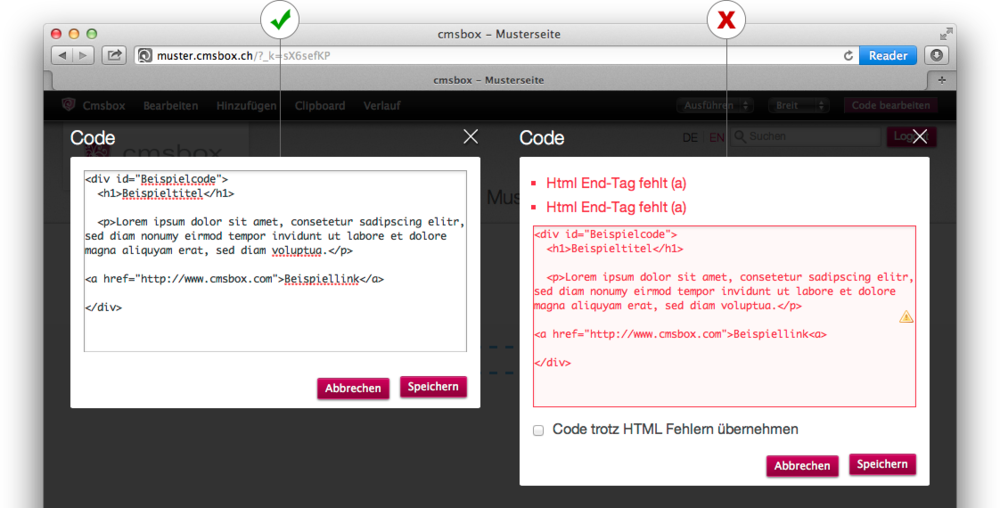
Task: Click 'Beispieltitel' heading text in left code
Action: tap(163, 193)
